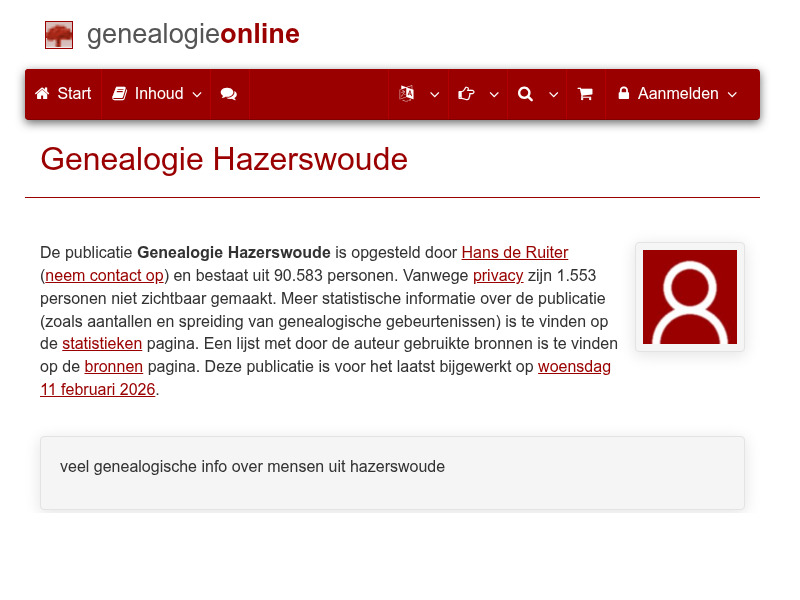Viewport: 800px width, 600px height.
Task: Click the book icon next to Inhoud
Action: (122, 94)
